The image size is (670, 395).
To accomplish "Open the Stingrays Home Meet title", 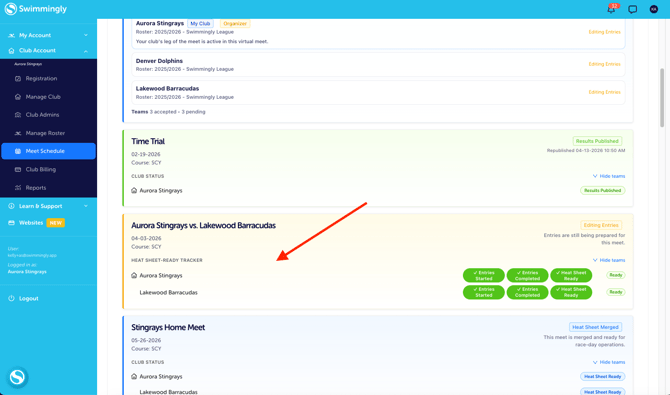I will [168, 327].
